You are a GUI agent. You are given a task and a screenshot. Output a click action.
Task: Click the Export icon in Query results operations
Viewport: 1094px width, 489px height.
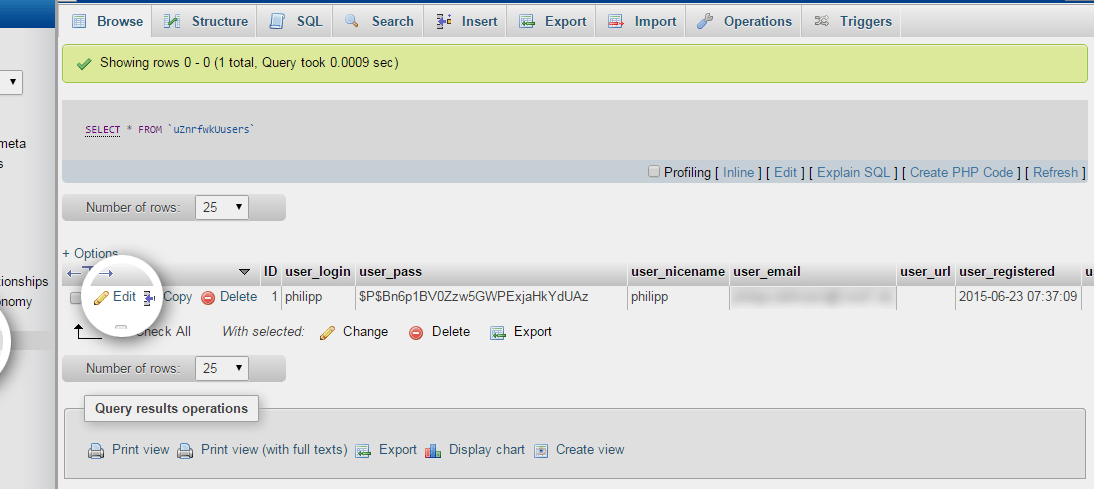(x=362, y=451)
